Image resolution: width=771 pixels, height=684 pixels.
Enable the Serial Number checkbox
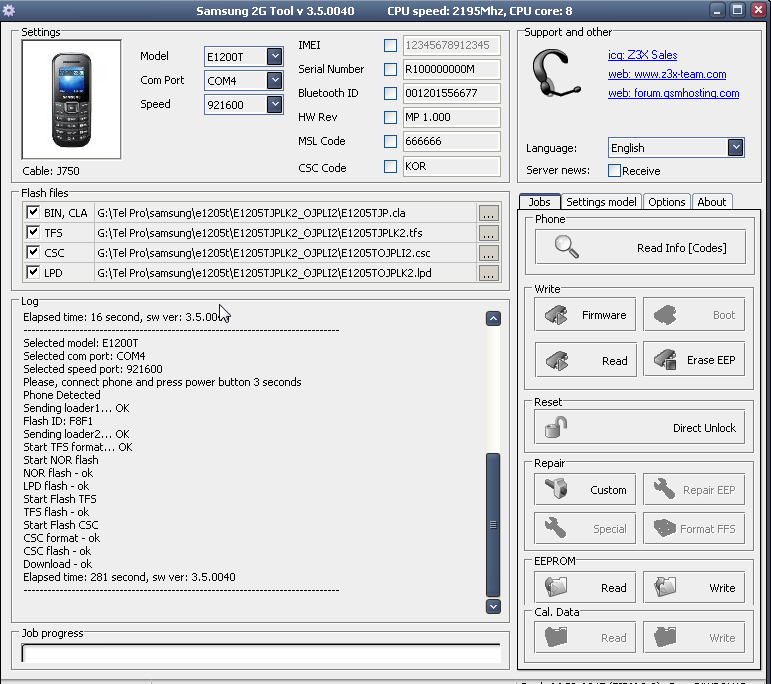(390, 69)
